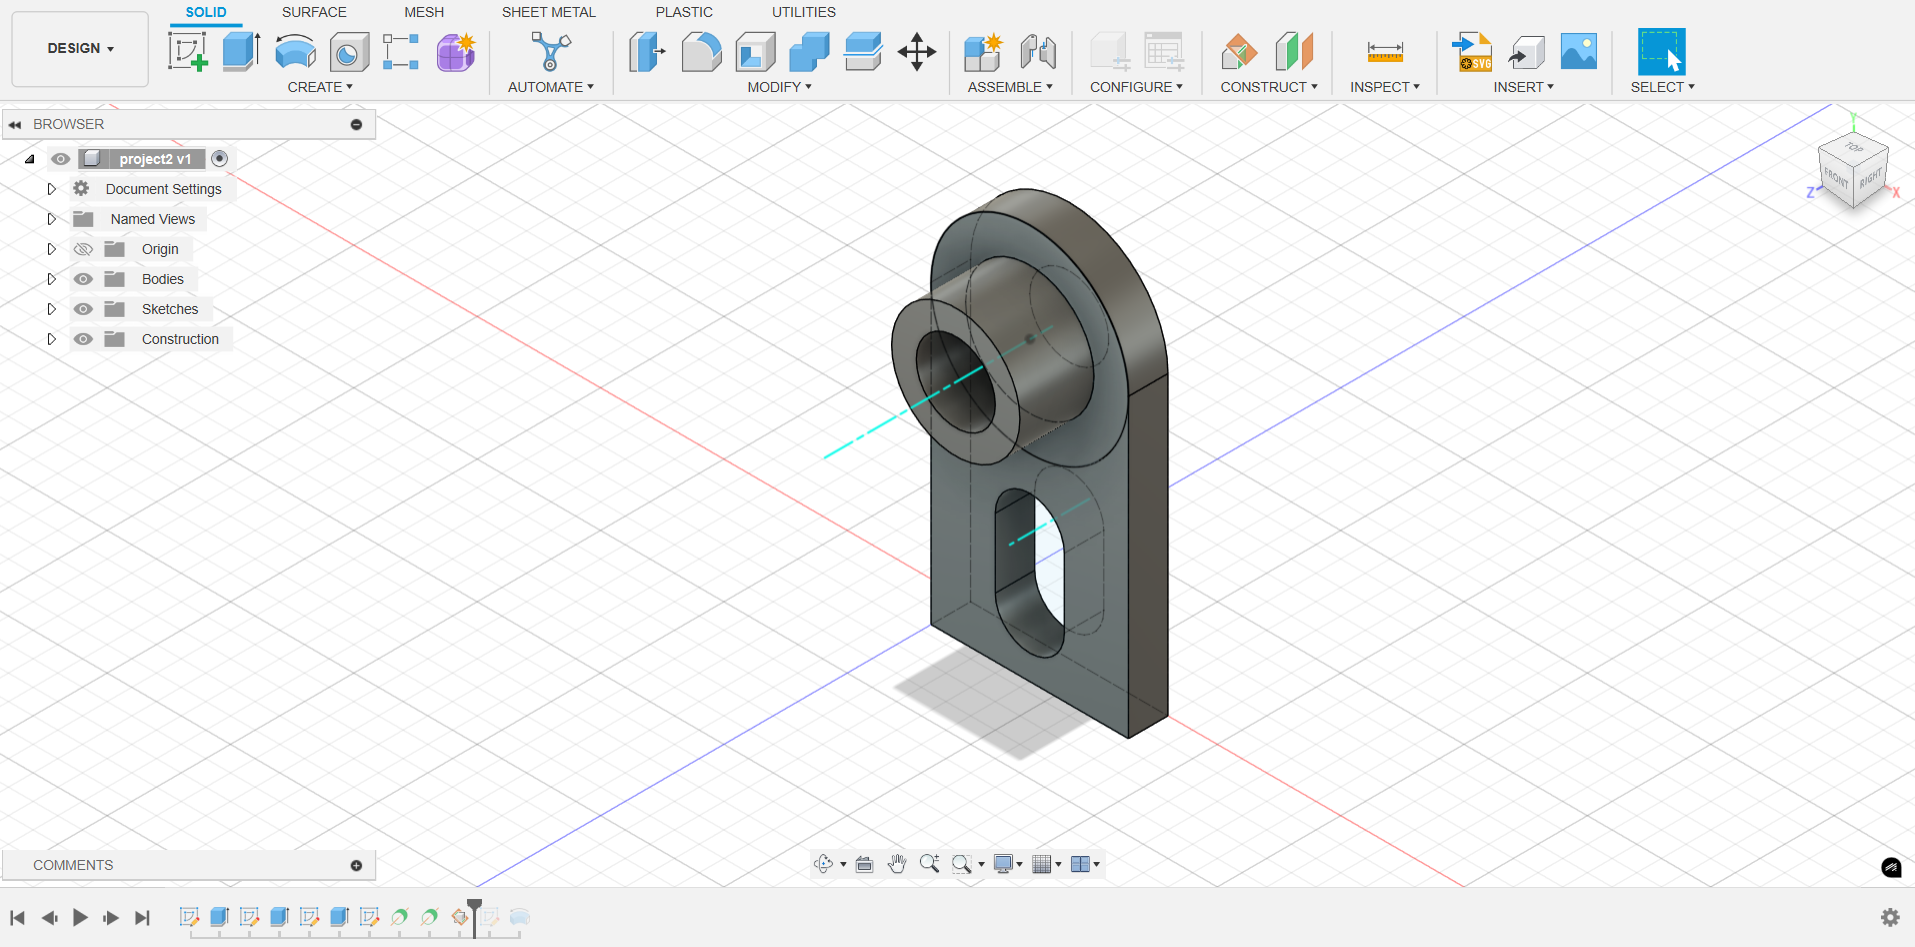The image size is (1915, 947).
Task: Hide the Construction folder
Action: pyautogui.click(x=83, y=339)
